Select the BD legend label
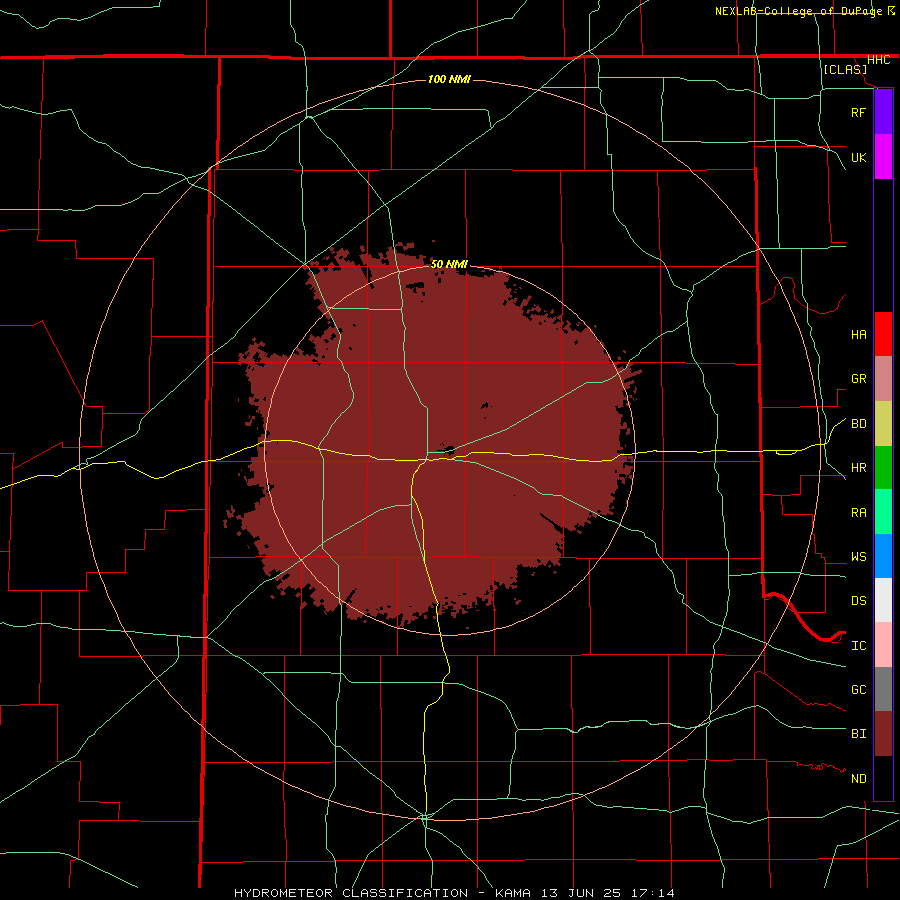900x900 pixels. coord(858,424)
